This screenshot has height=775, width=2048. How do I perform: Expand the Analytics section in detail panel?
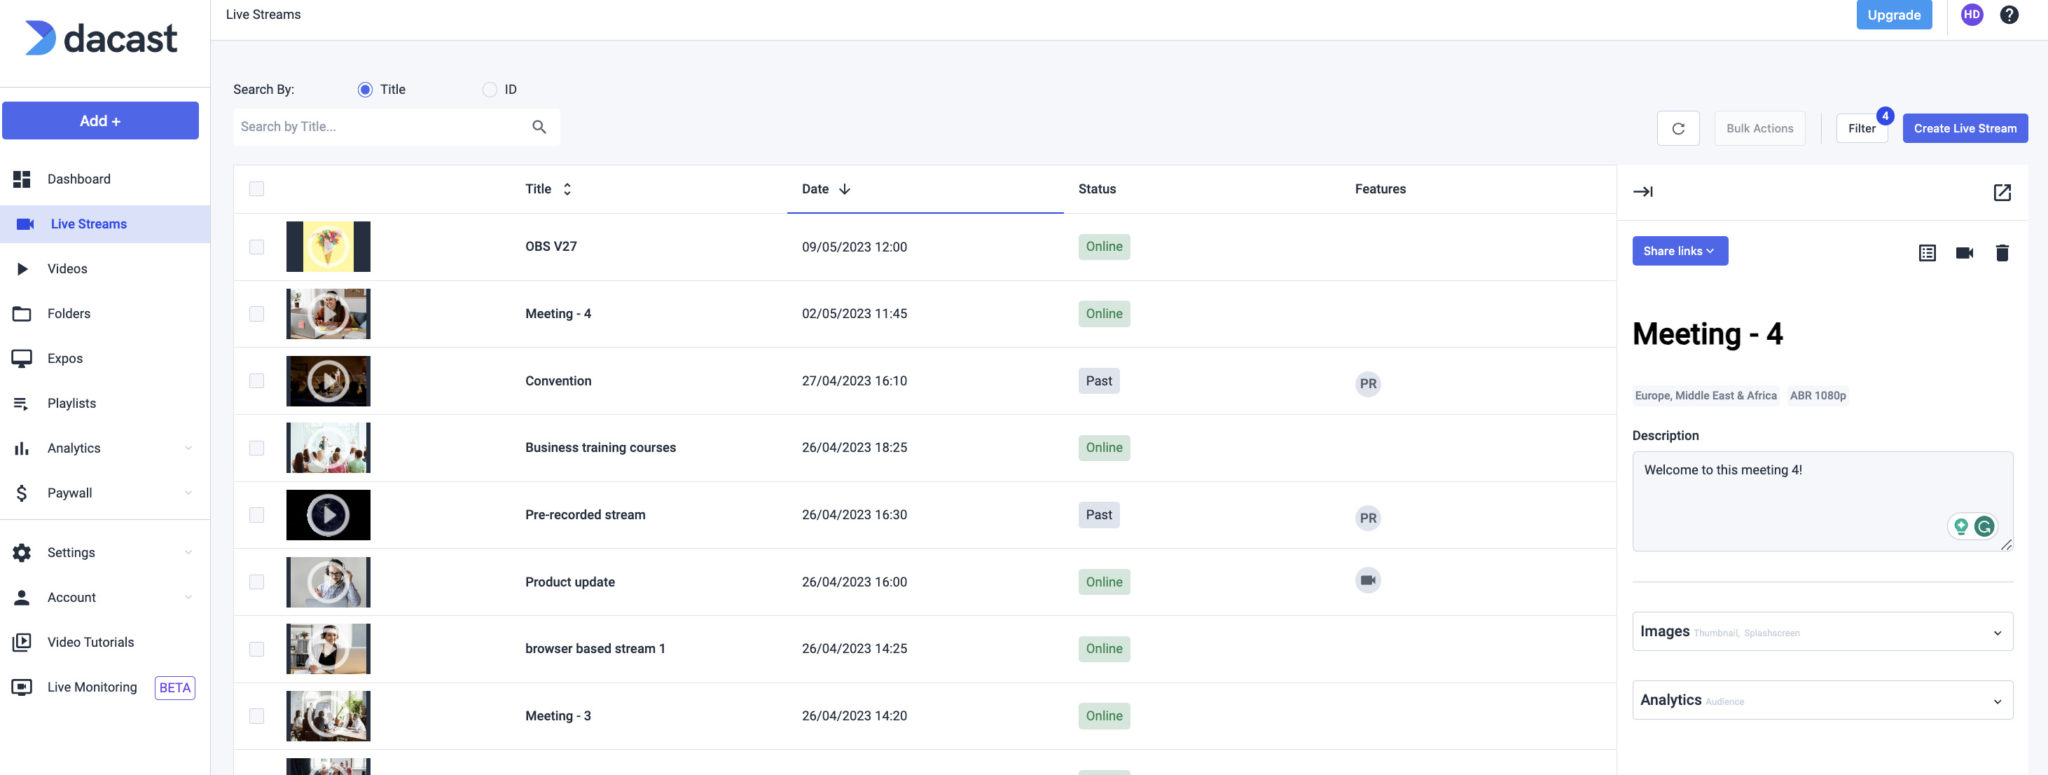click(x=1821, y=700)
